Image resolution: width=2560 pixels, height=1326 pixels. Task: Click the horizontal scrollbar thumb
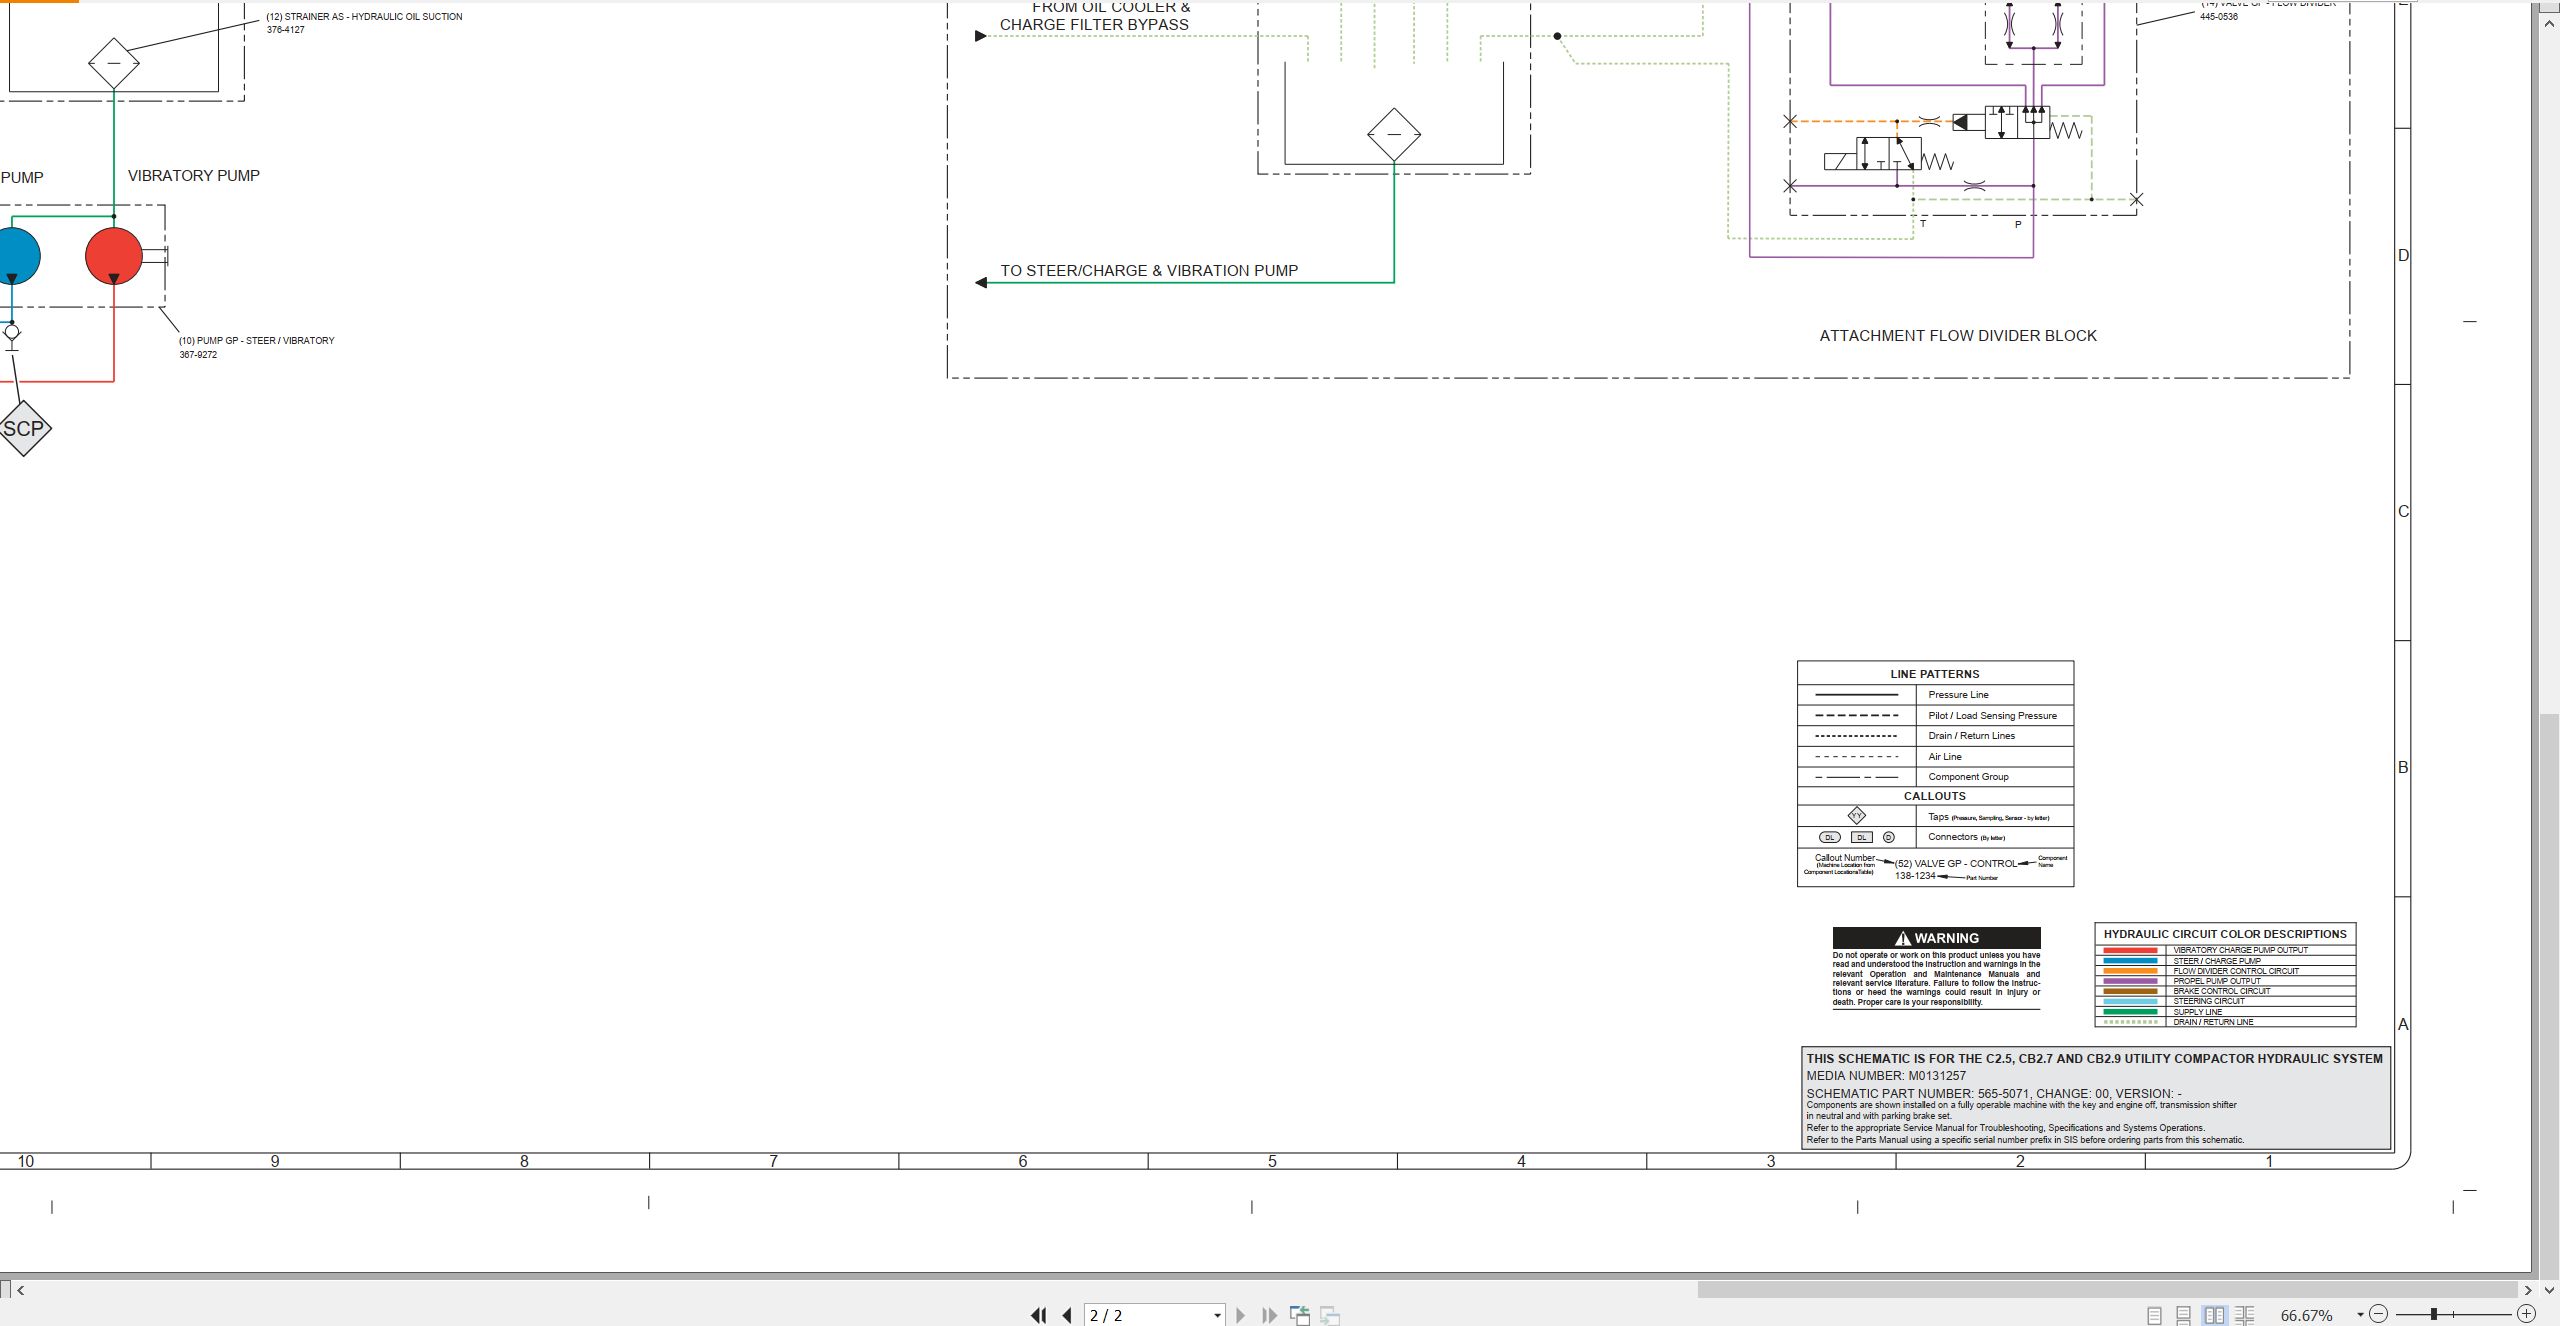[2107, 1290]
